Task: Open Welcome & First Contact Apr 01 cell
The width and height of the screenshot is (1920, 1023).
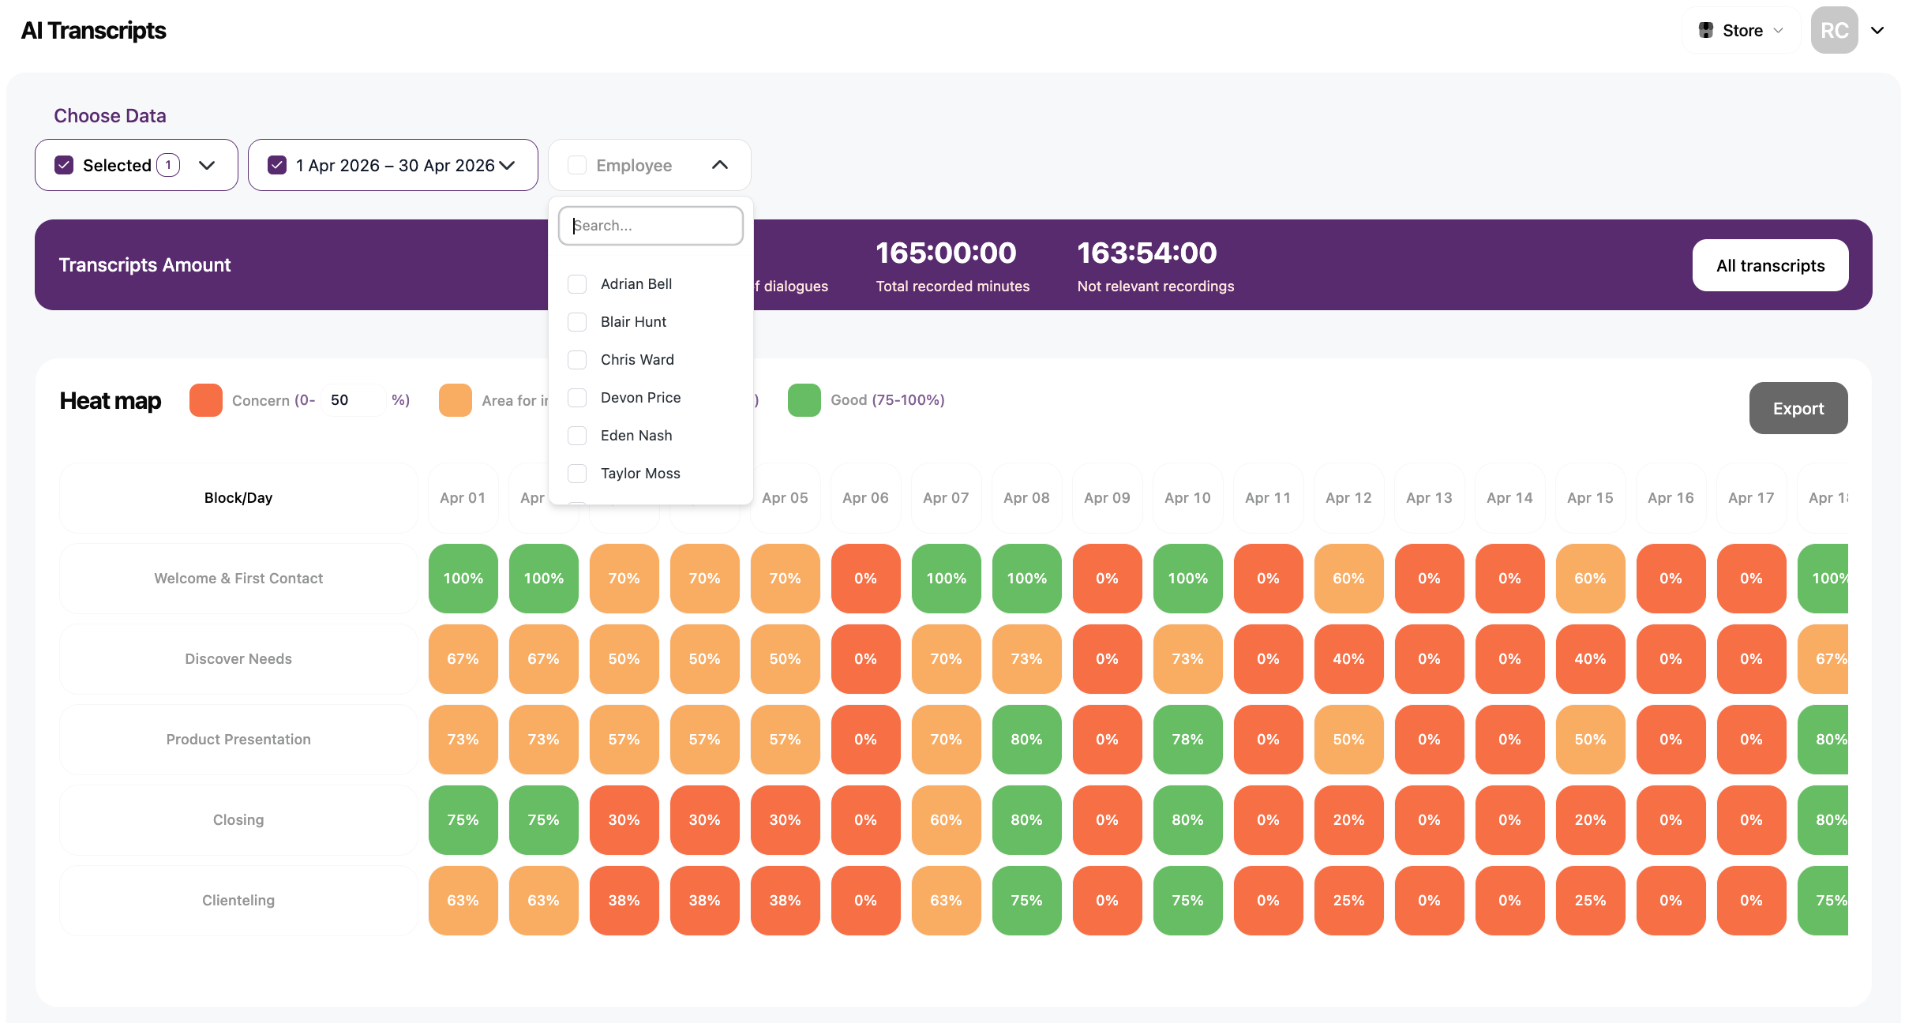Action: pyautogui.click(x=463, y=579)
